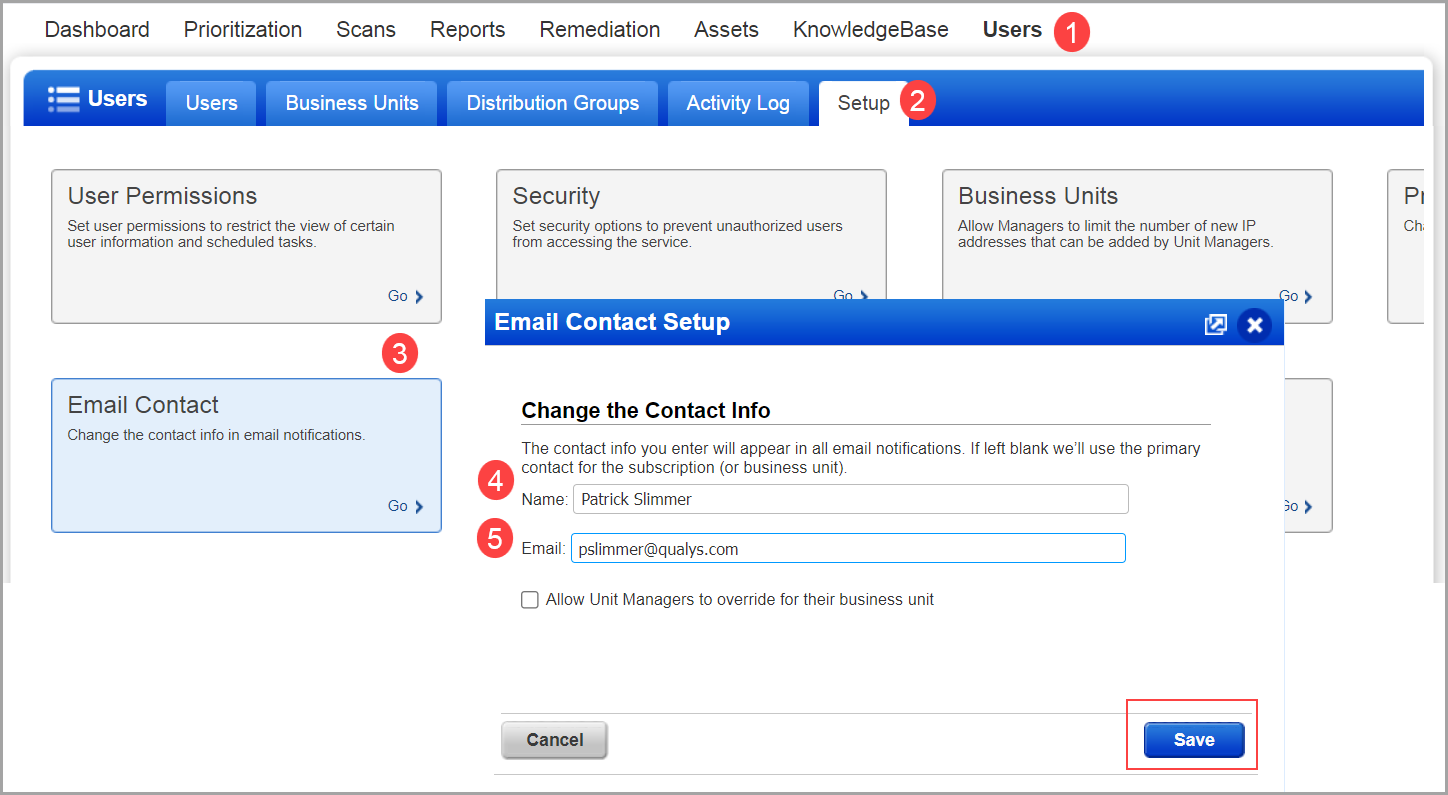Image resolution: width=1448 pixels, height=795 pixels.
Task: Click the Go link on User Permissions
Action: (398, 296)
